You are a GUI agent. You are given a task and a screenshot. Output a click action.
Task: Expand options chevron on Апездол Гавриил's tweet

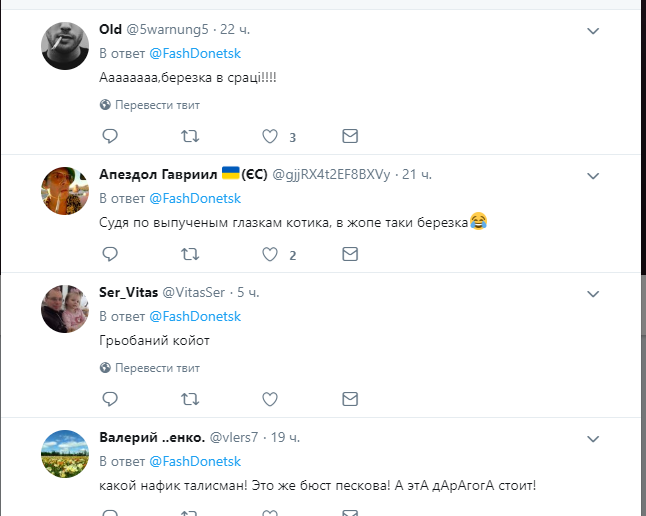593,175
